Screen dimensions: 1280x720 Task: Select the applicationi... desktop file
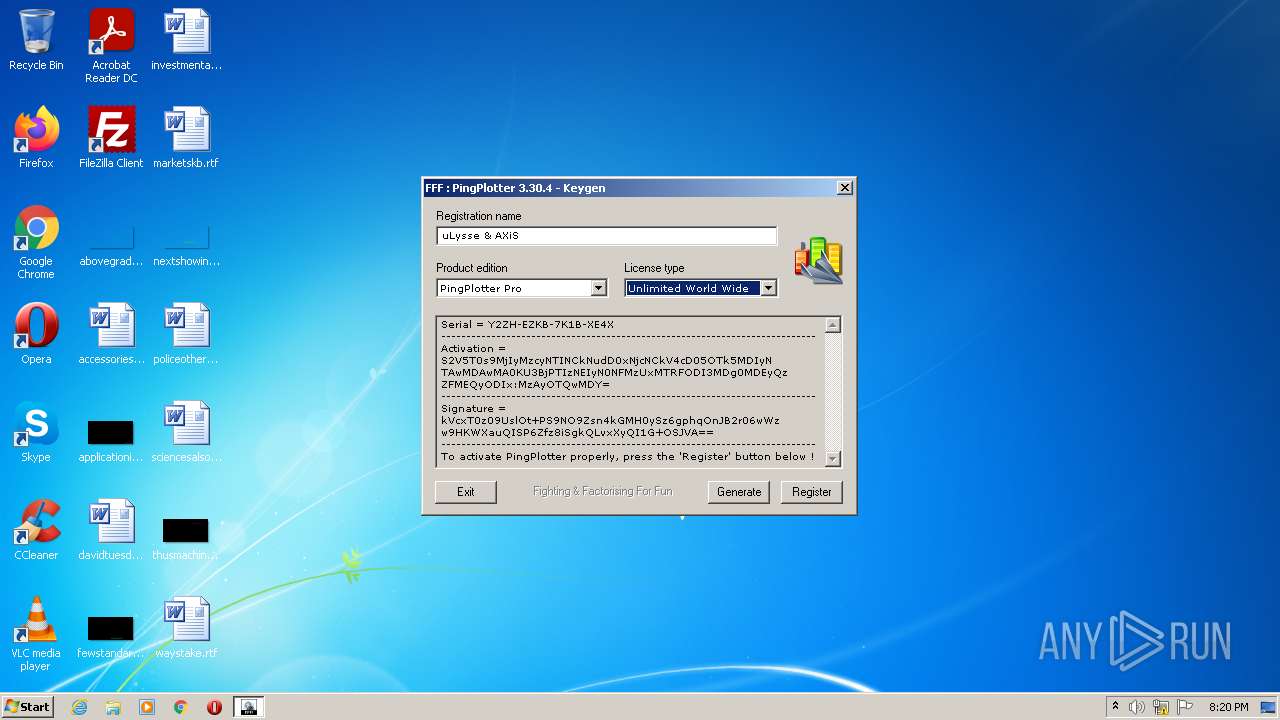(x=111, y=441)
